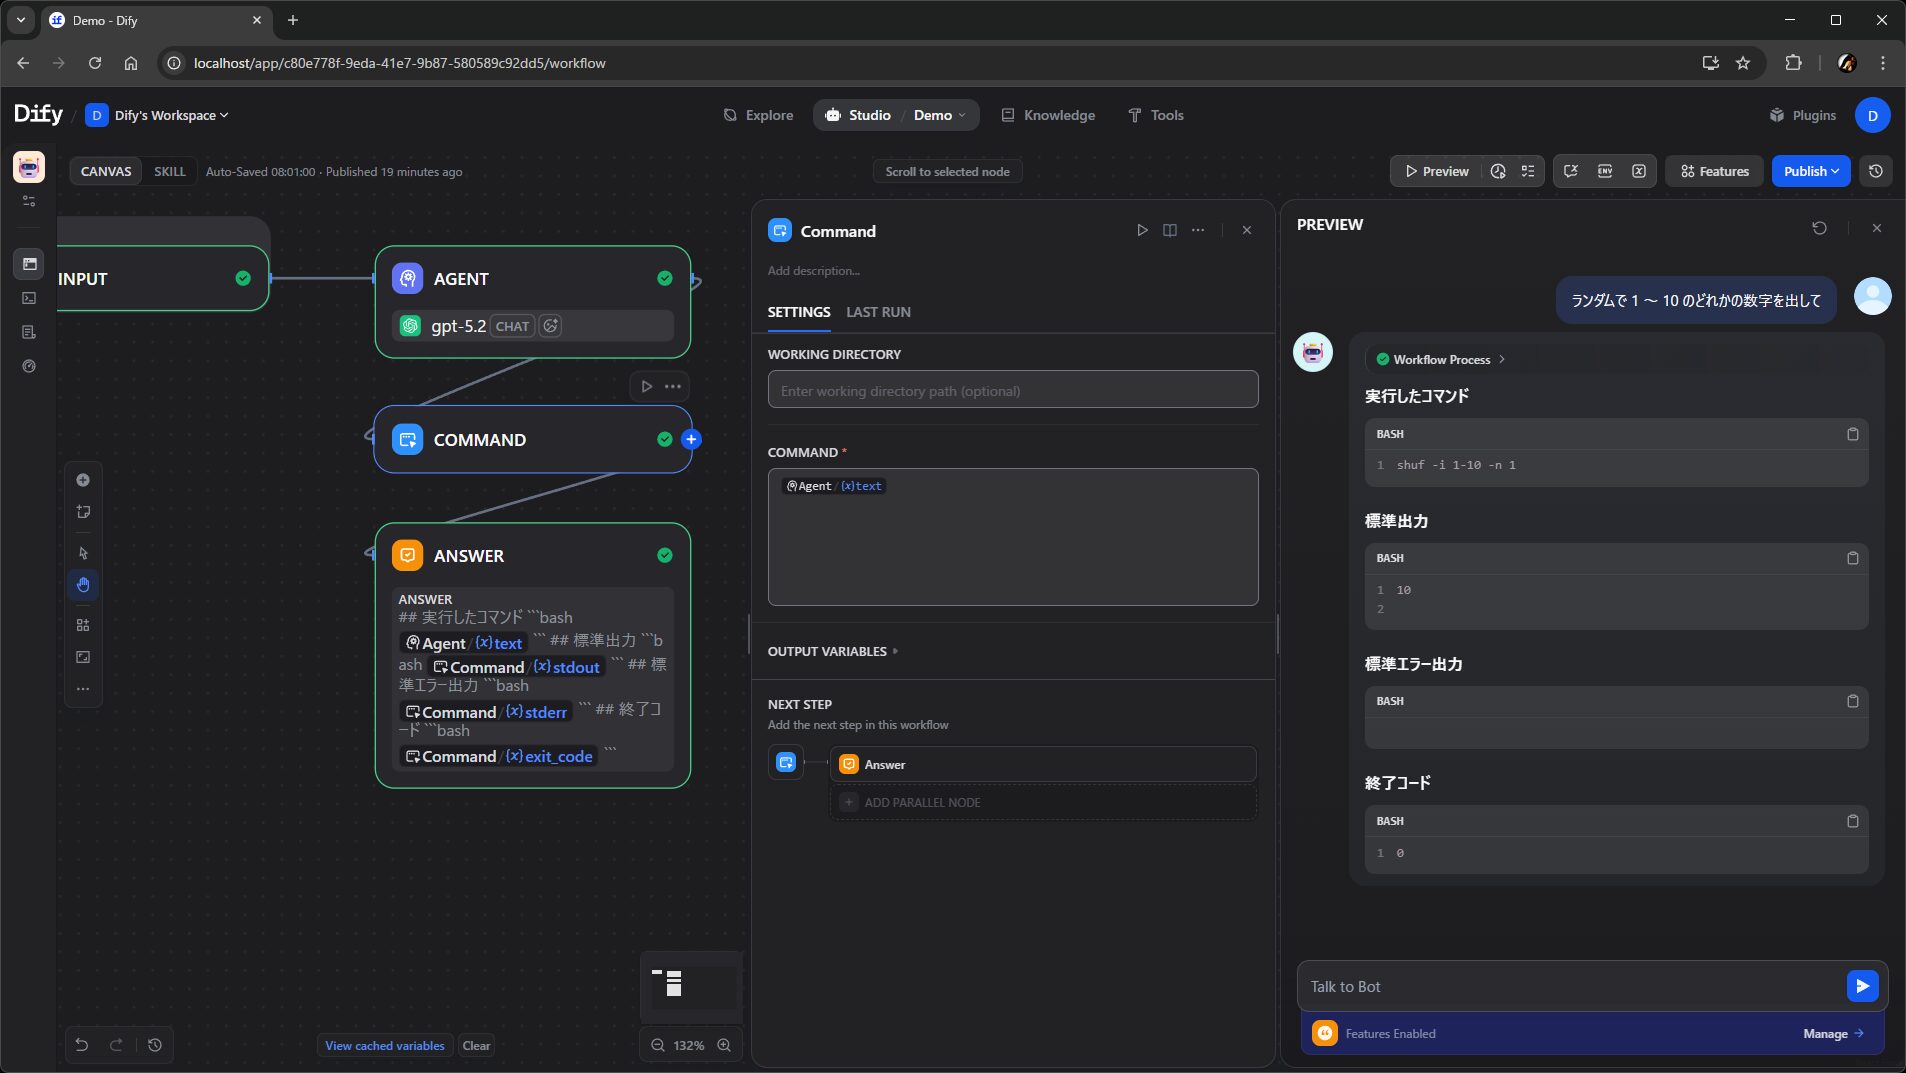The image size is (1906, 1073).
Task: Expand the Workflow Process details
Action: click(x=1441, y=359)
